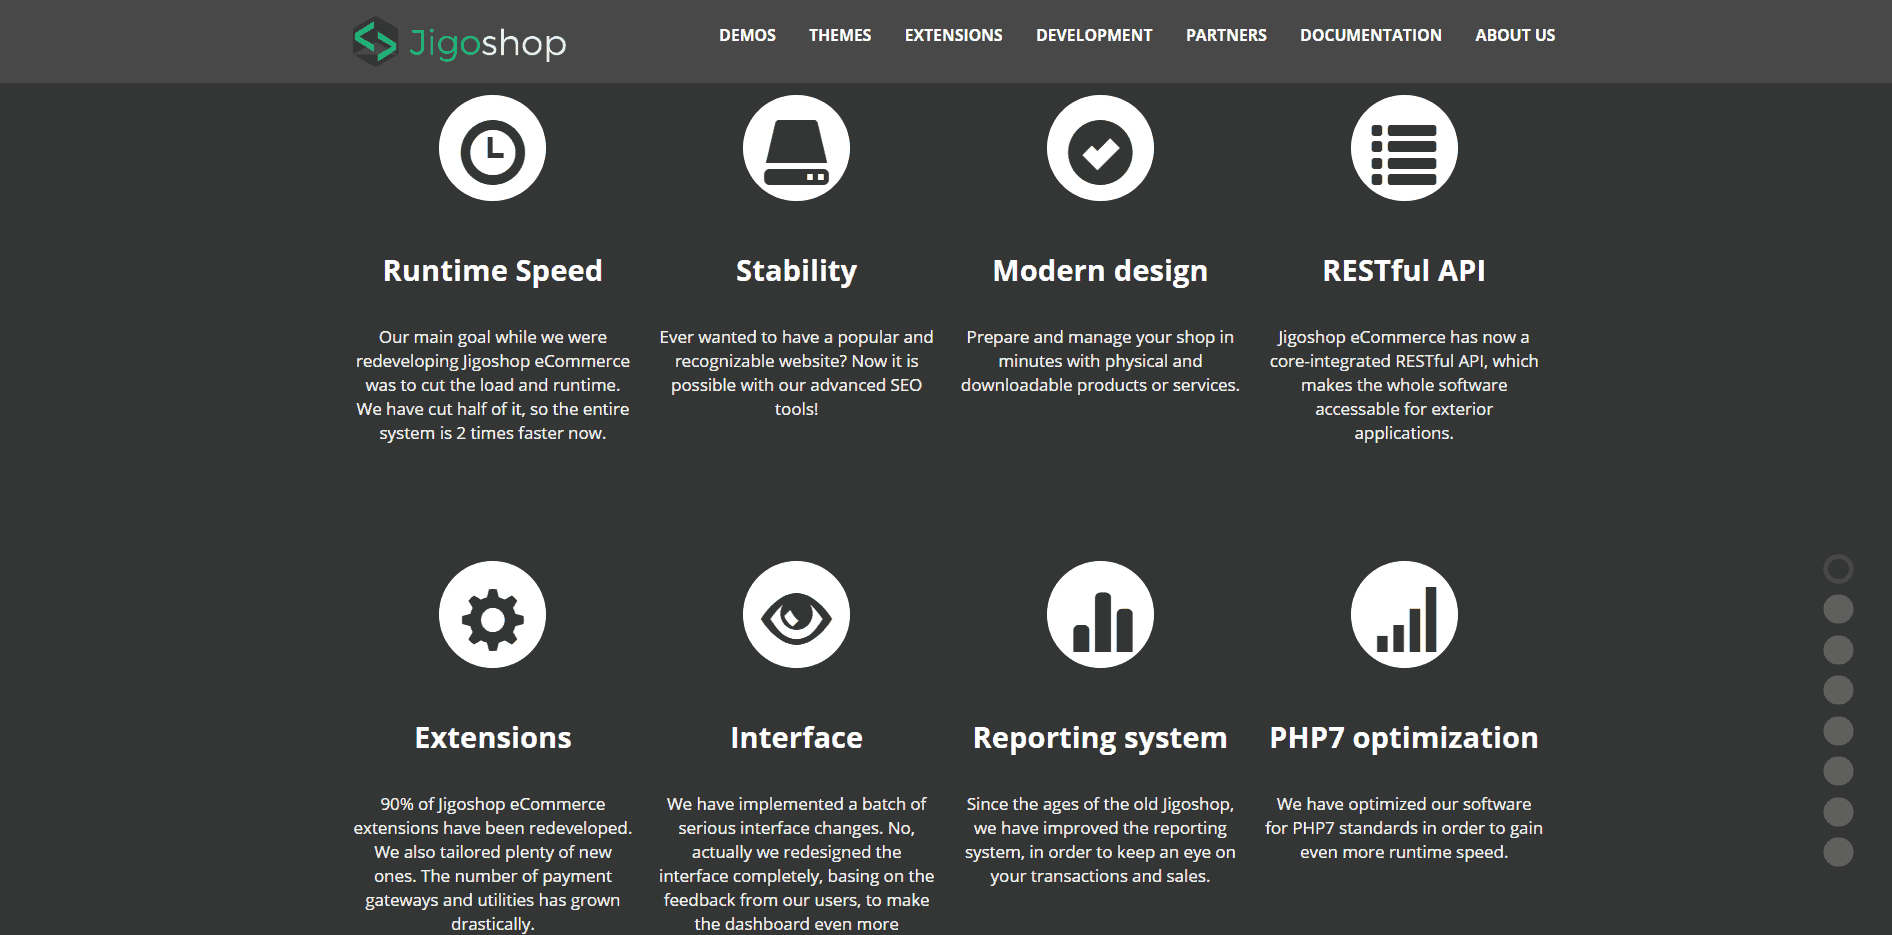
Task: Click the Interface eye icon
Action: [x=796, y=615]
